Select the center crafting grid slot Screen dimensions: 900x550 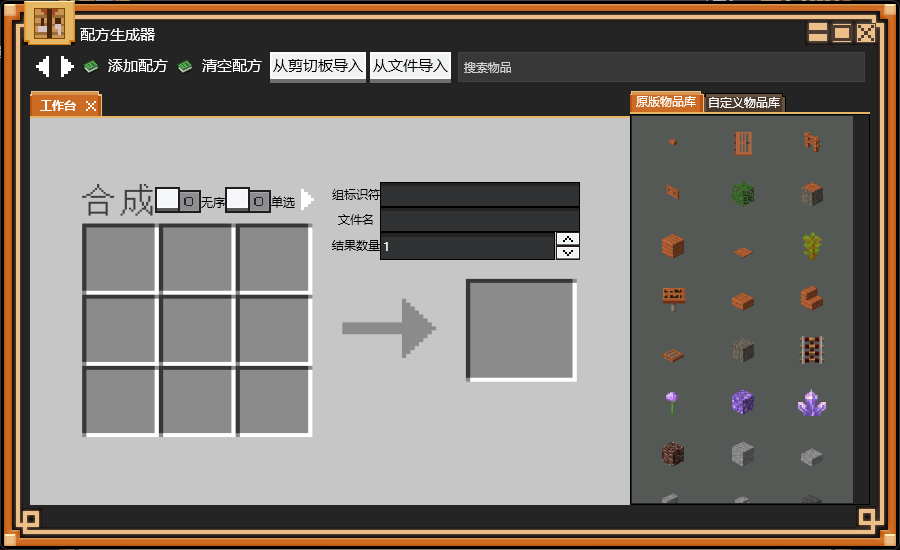tap(197, 330)
